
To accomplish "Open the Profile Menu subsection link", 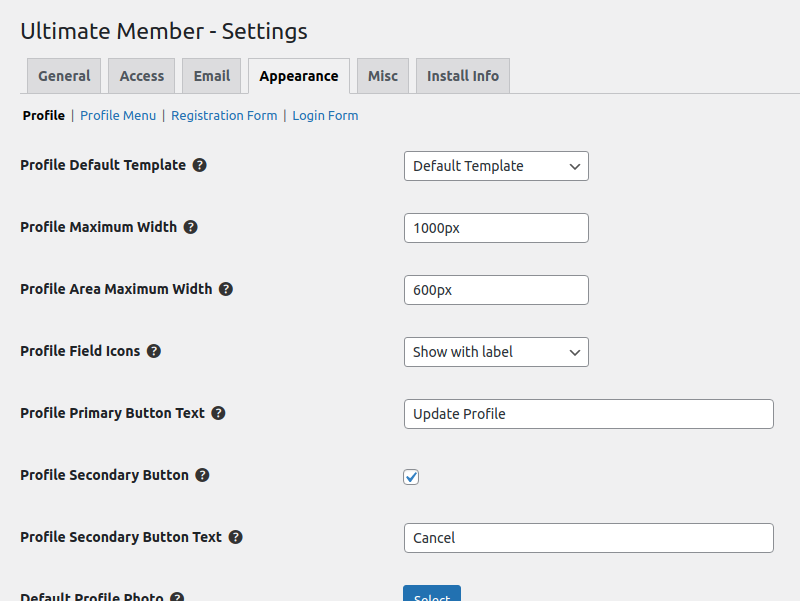I will click(118, 116).
